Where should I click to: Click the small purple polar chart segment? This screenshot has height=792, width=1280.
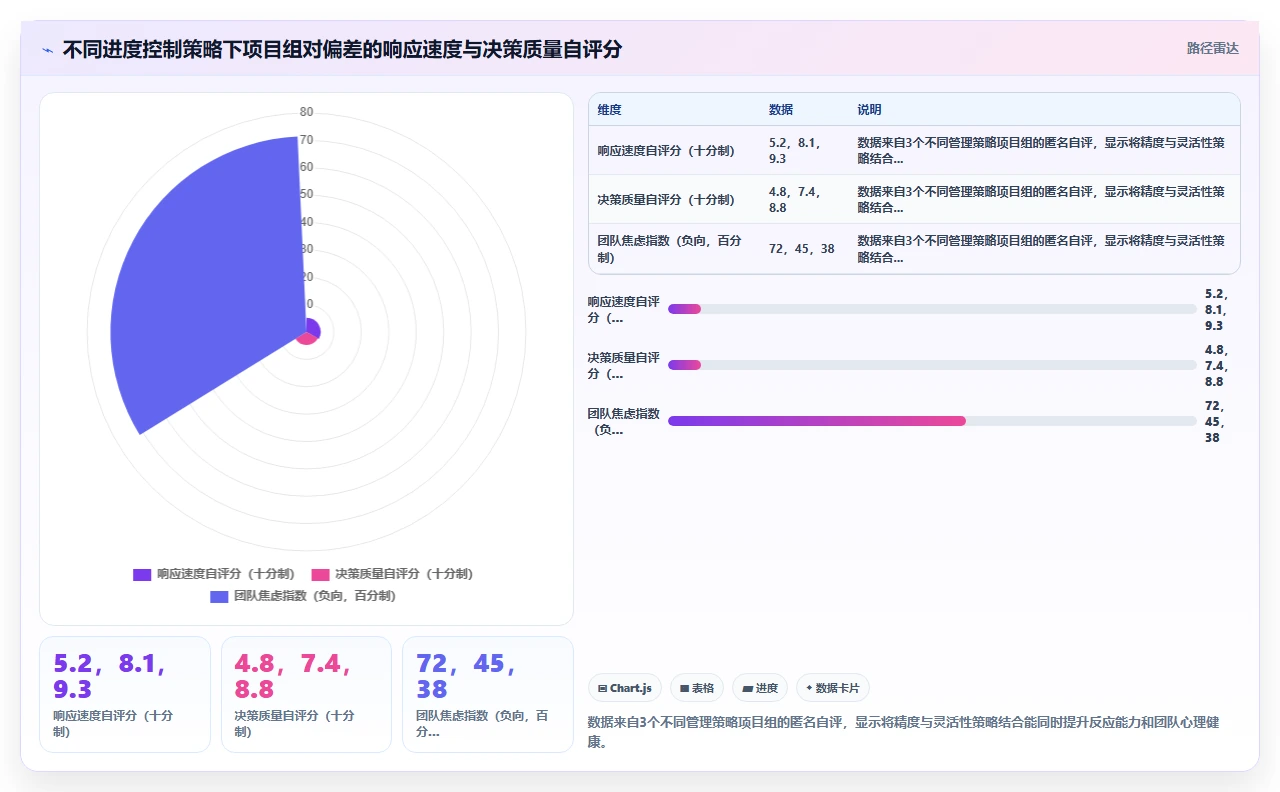tap(313, 327)
